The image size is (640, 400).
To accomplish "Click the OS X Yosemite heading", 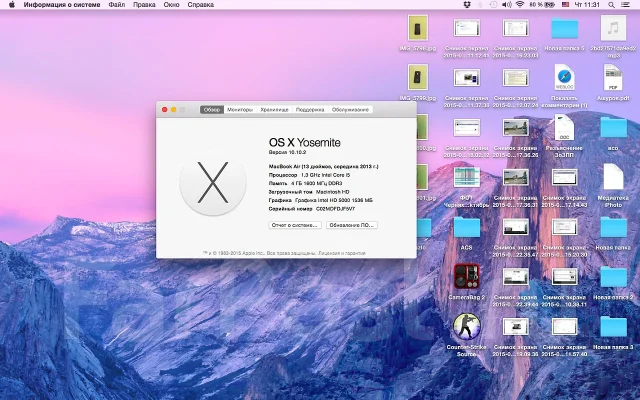I will tap(304, 142).
